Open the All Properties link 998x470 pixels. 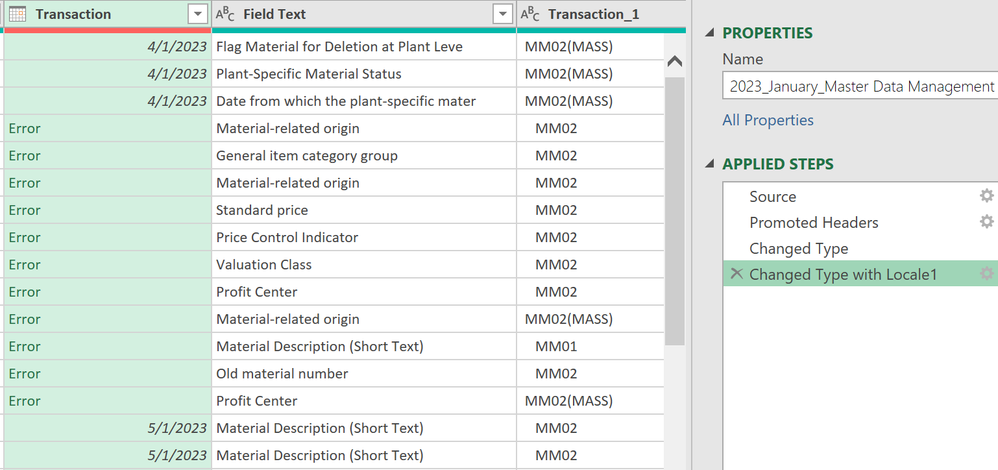click(768, 120)
